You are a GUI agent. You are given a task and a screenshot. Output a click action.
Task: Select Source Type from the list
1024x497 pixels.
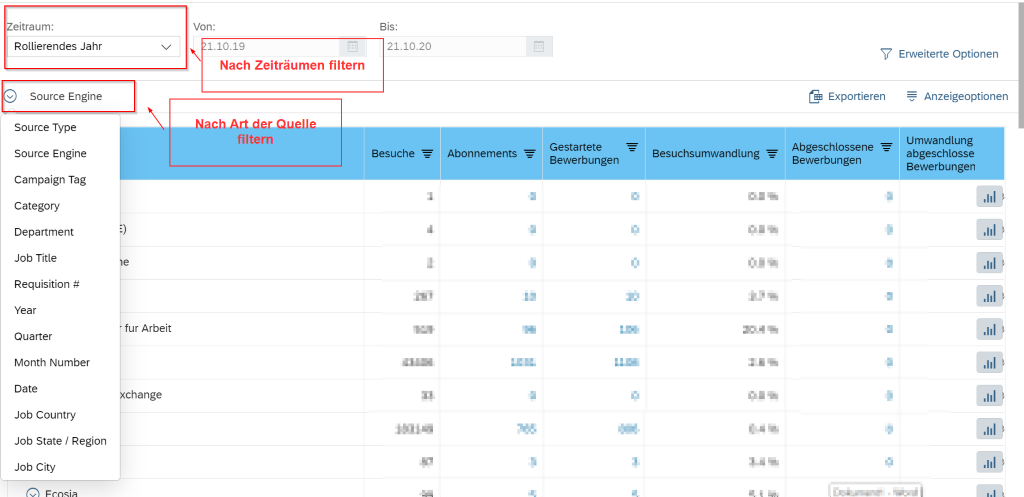coord(45,128)
